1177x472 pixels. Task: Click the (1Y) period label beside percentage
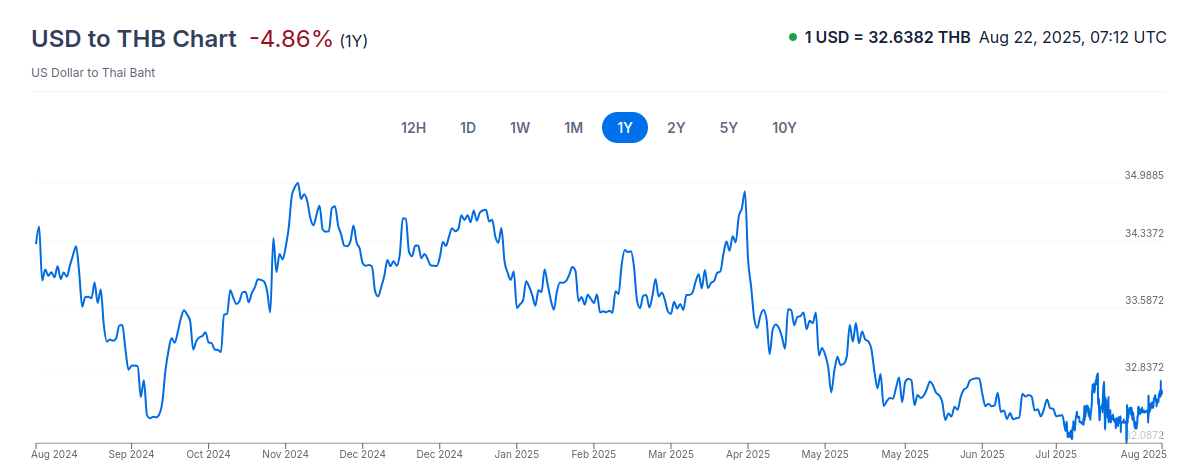click(354, 41)
